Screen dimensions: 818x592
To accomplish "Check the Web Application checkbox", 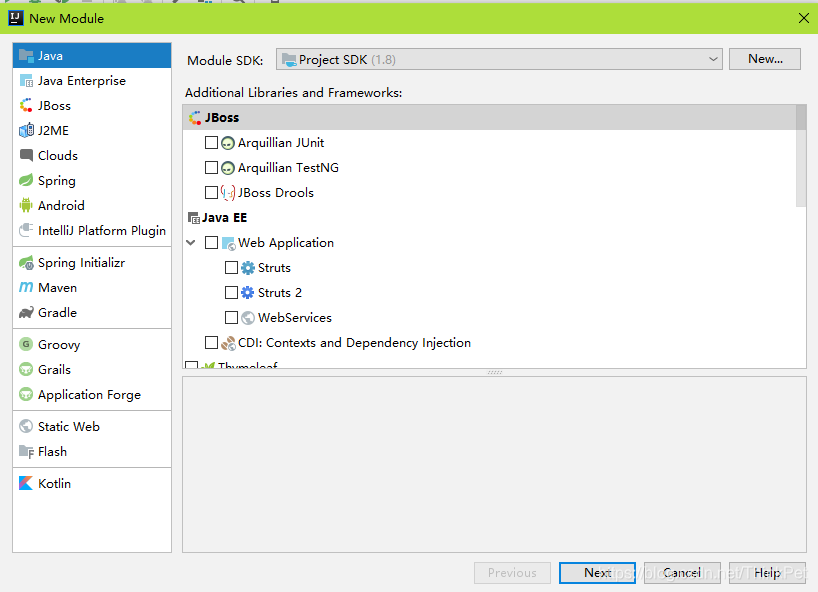I will tap(211, 243).
